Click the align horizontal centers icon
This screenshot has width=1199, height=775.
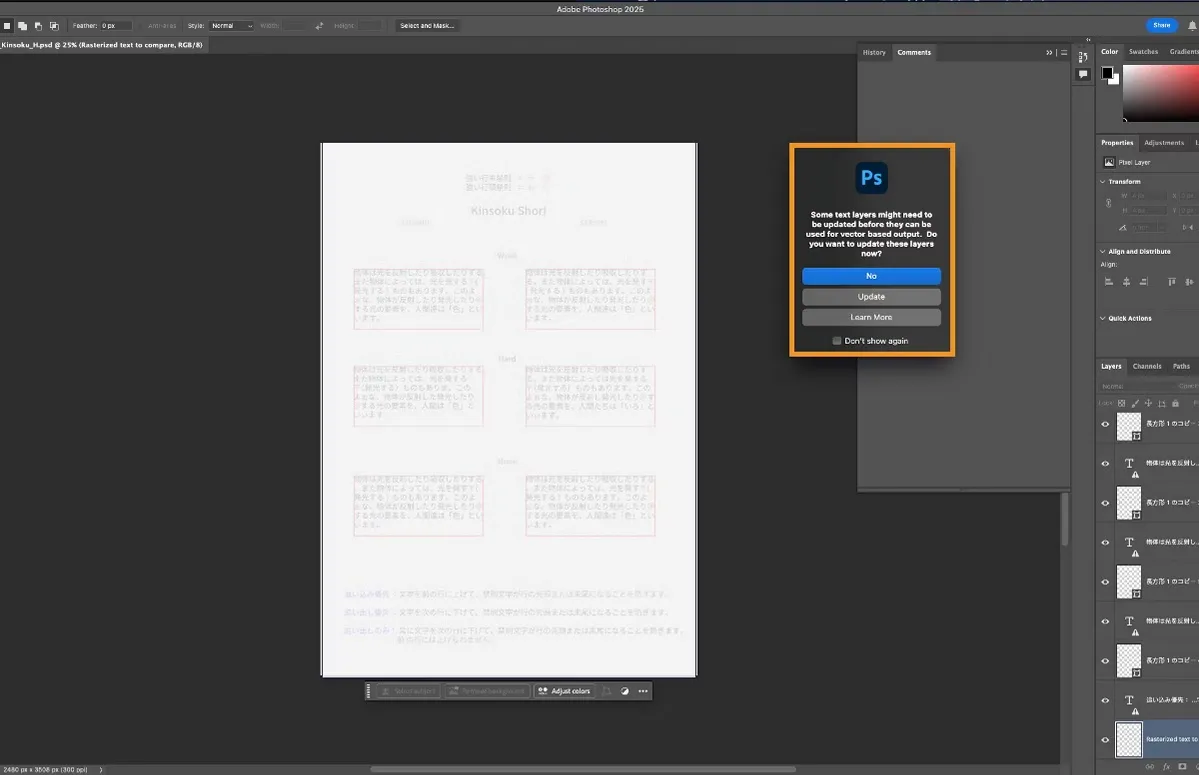point(1124,282)
